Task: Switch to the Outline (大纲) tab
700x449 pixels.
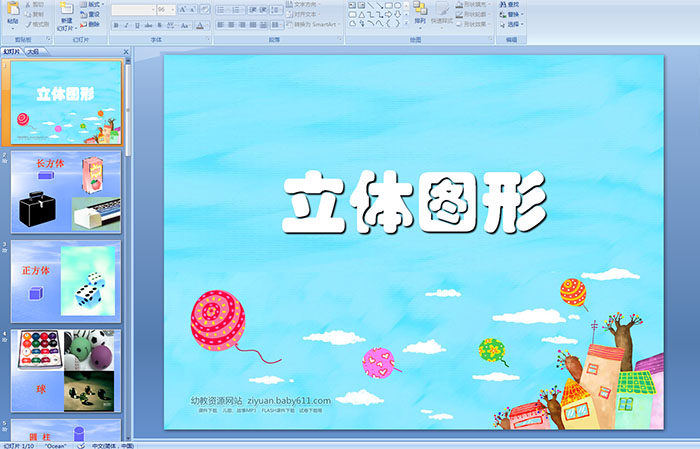Action: [x=33, y=50]
